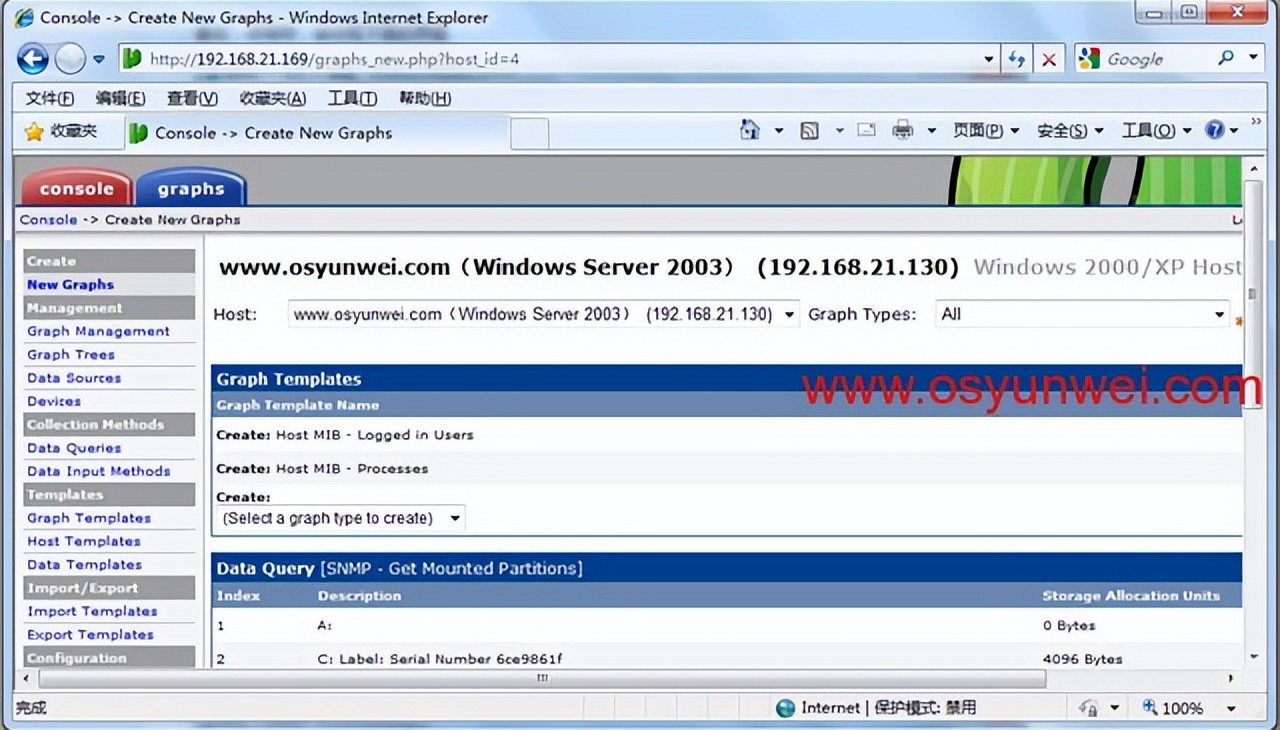Click the Print icon

click(904, 130)
